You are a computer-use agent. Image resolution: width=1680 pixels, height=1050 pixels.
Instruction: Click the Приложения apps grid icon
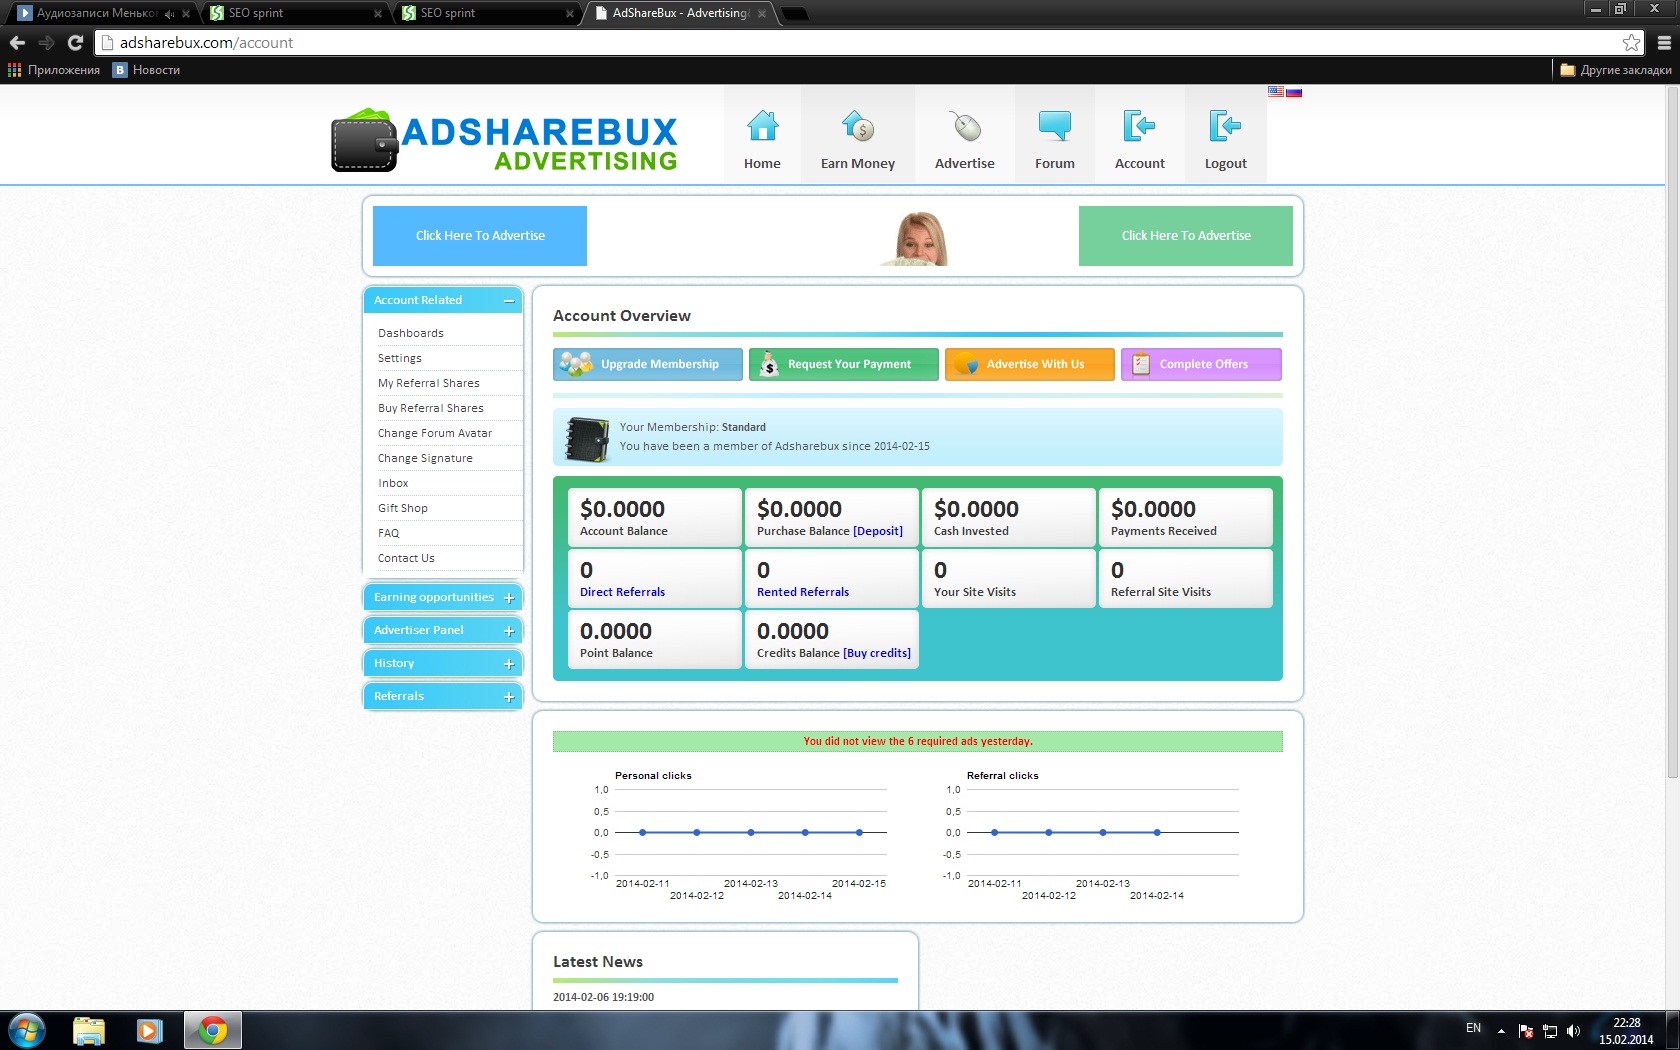pos(14,70)
